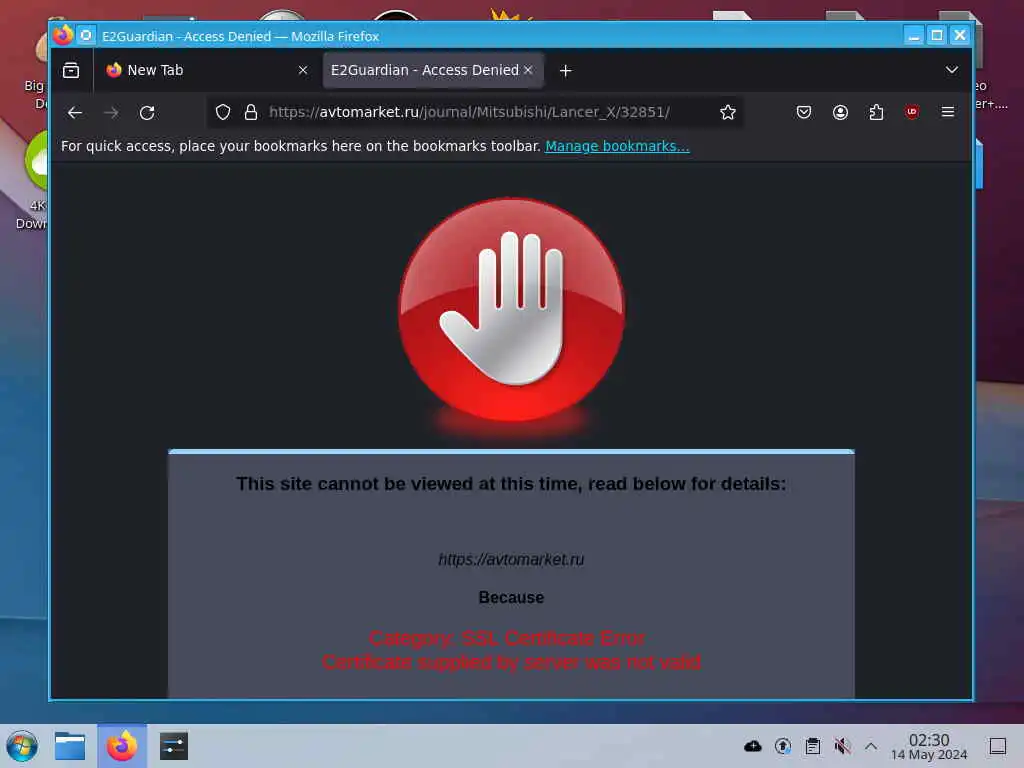
Task: Open the updates tray icon
Action: (x=783, y=746)
